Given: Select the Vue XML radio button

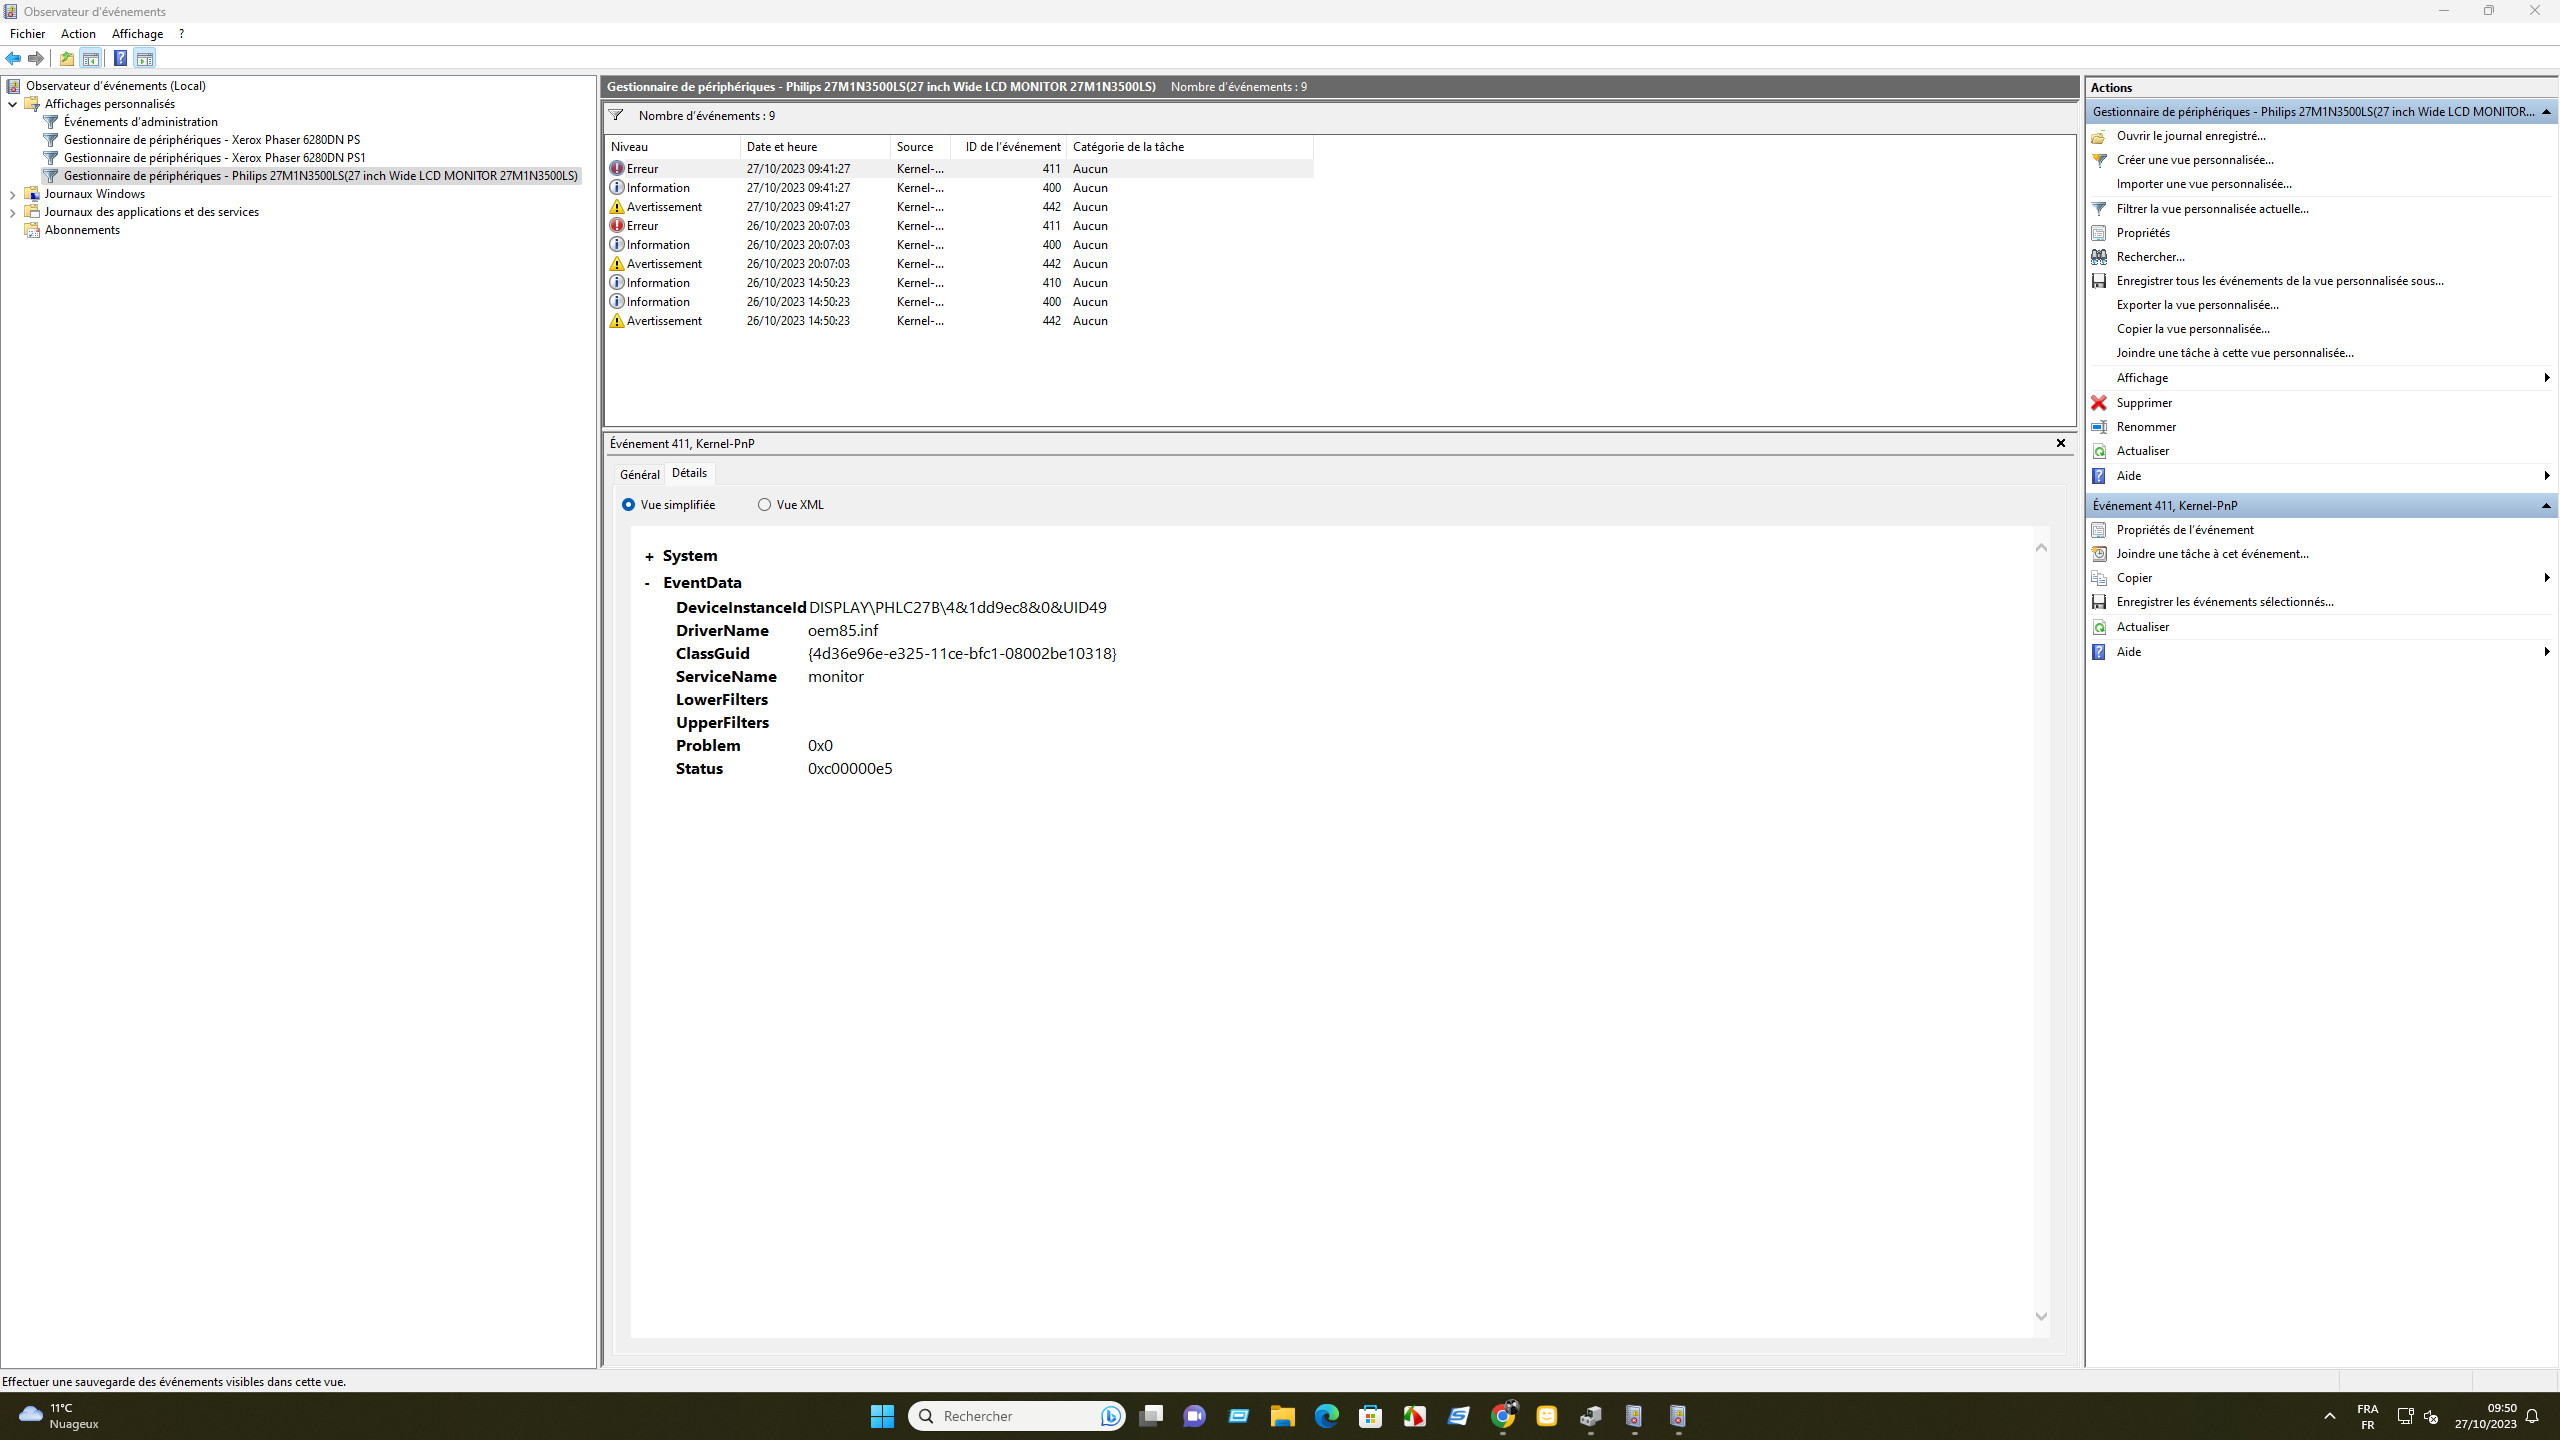Looking at the screenshot, I should click(x=765, y=505).
